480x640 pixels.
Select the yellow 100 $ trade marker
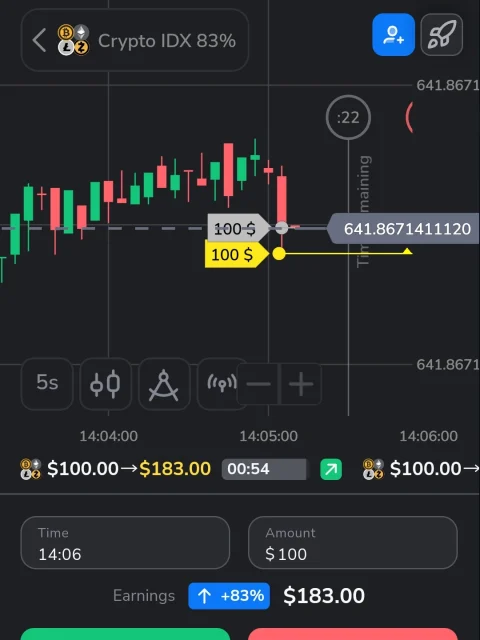pos(237,254)
